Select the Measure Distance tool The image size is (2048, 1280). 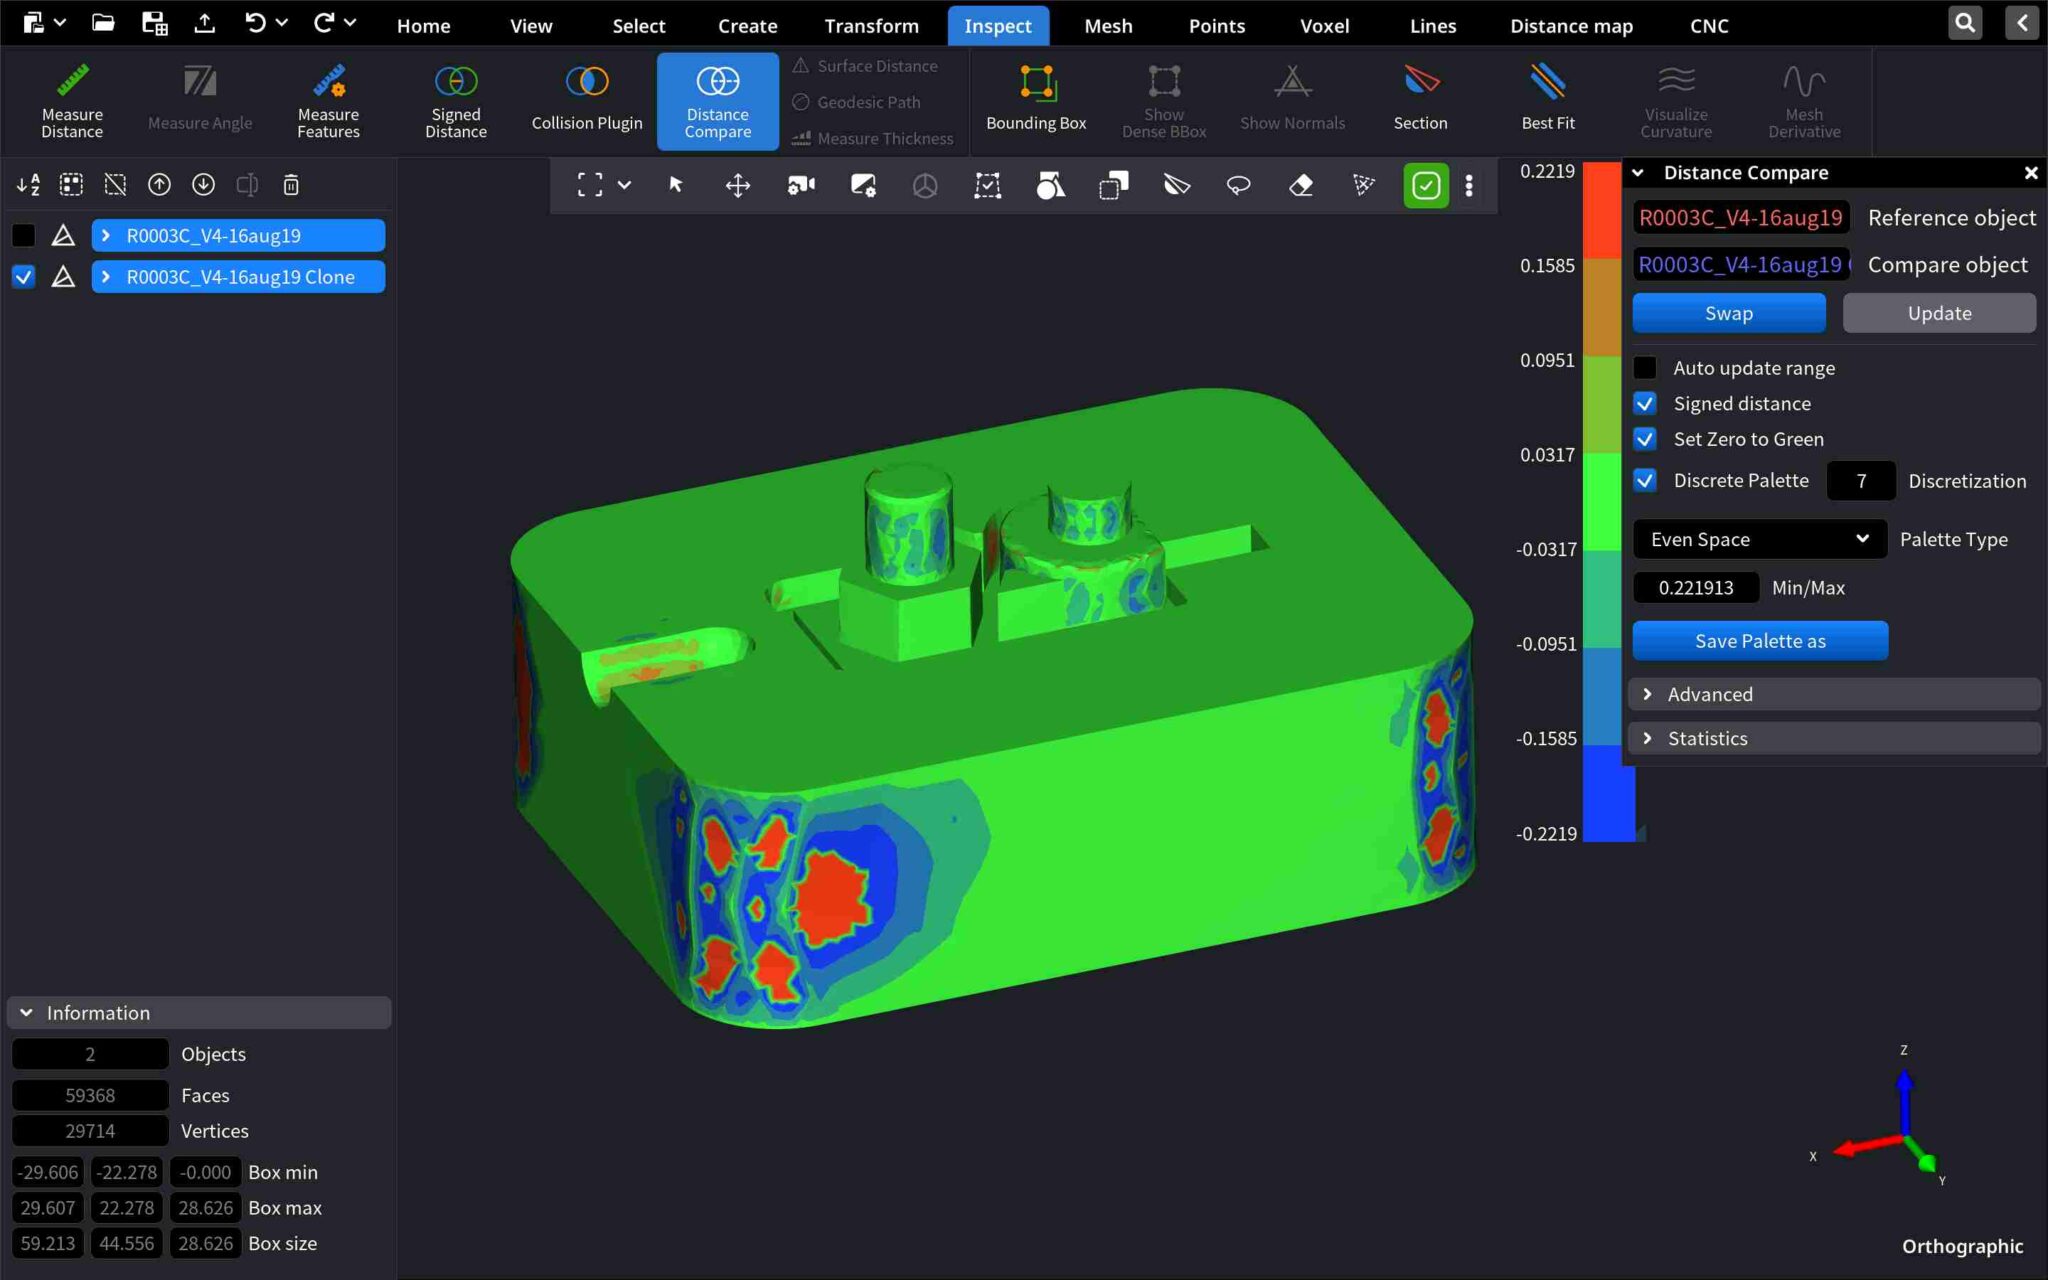(x=70, y=100)
